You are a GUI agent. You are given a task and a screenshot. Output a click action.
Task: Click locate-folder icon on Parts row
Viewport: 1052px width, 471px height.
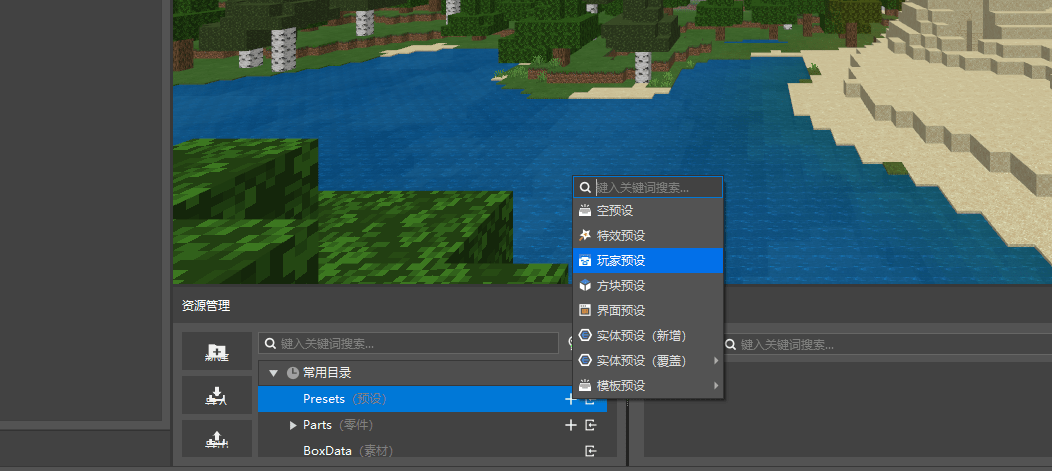[x=590, y=425]
